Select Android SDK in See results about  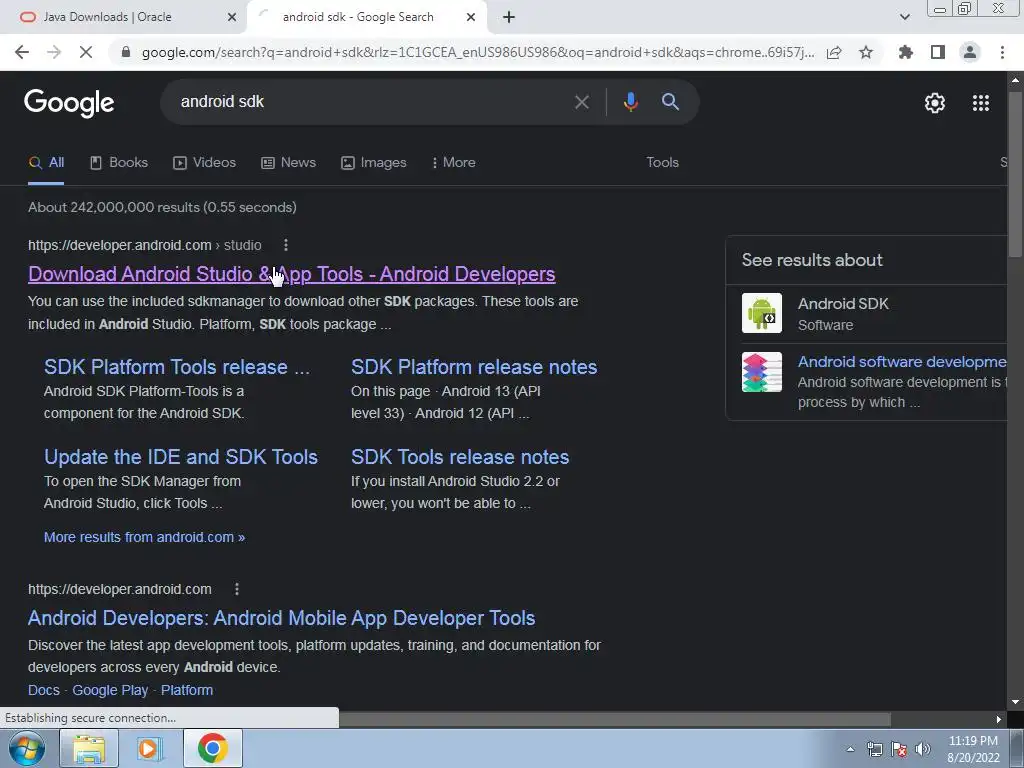pyautogui.click(x=843, y=304)
